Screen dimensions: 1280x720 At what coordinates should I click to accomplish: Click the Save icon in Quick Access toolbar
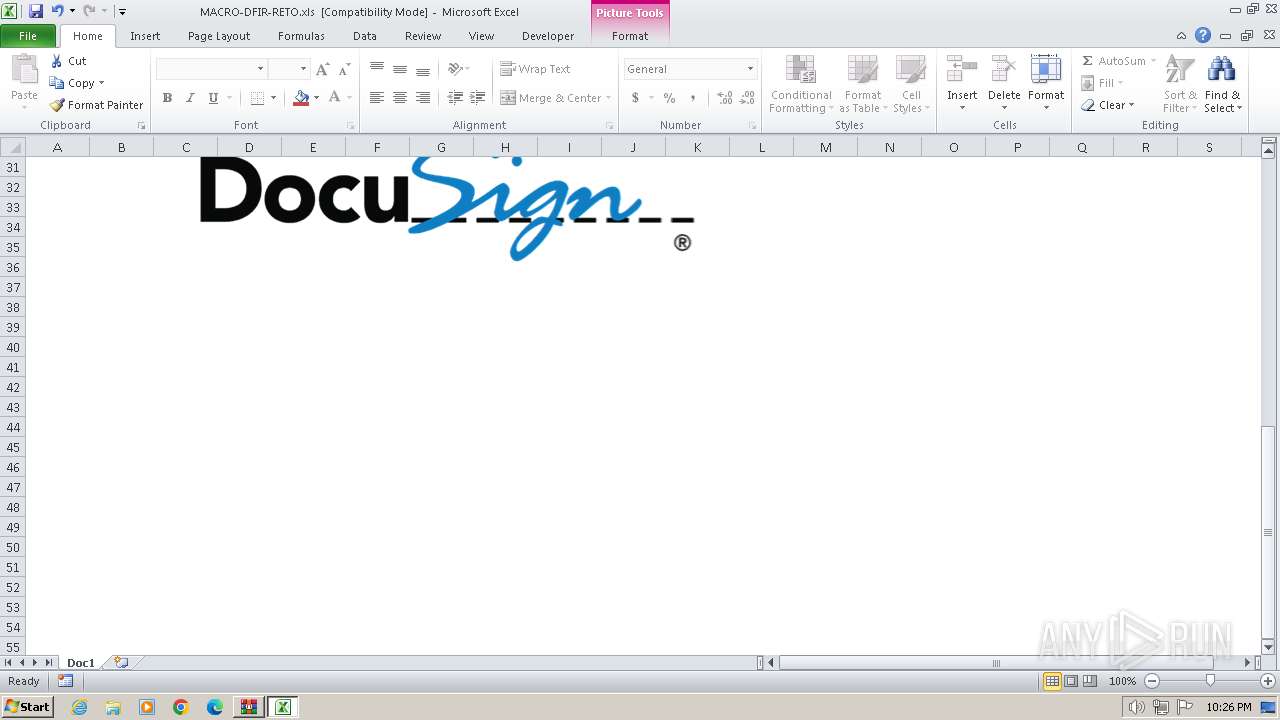tap(36, 11)
